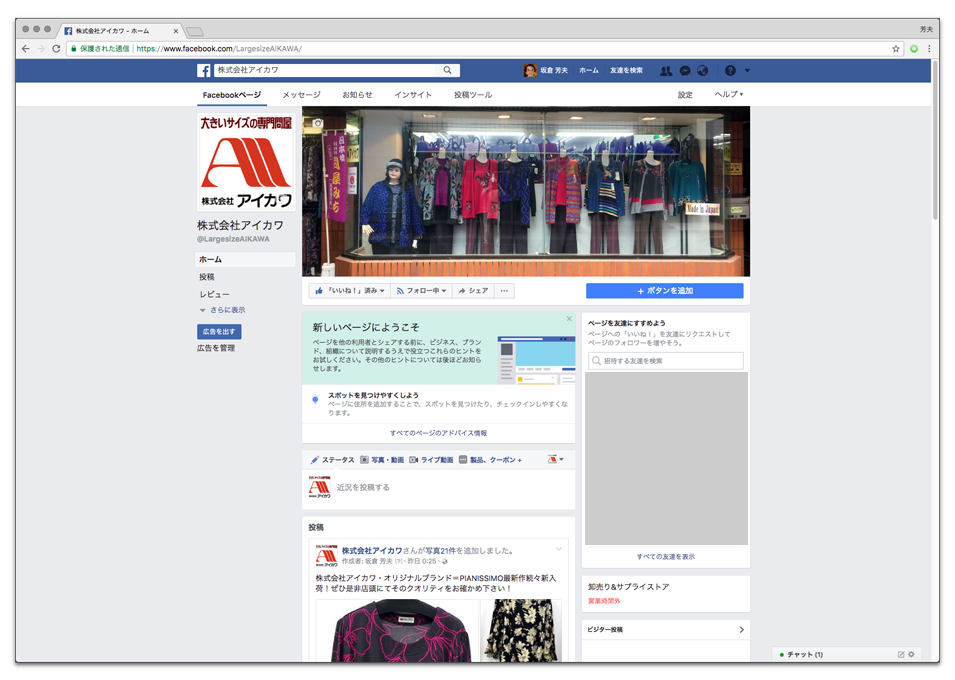Viewport: 955px width, 680px height.
Task: Click browser back arrow
Action: click(x=26, y=49)
